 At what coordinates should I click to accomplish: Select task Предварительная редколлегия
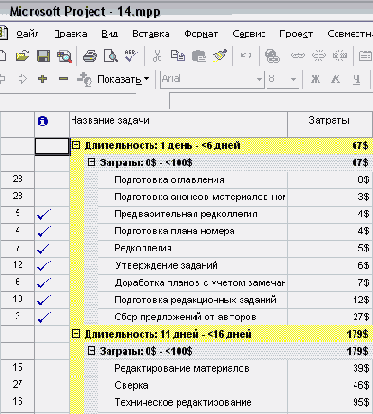pyautogui.click(x=185, y=214)
